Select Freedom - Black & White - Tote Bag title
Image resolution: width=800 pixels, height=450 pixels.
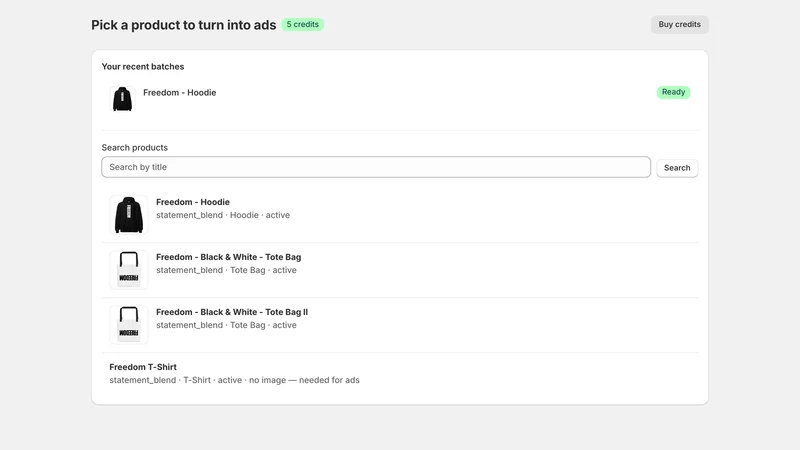click(229, 257)
